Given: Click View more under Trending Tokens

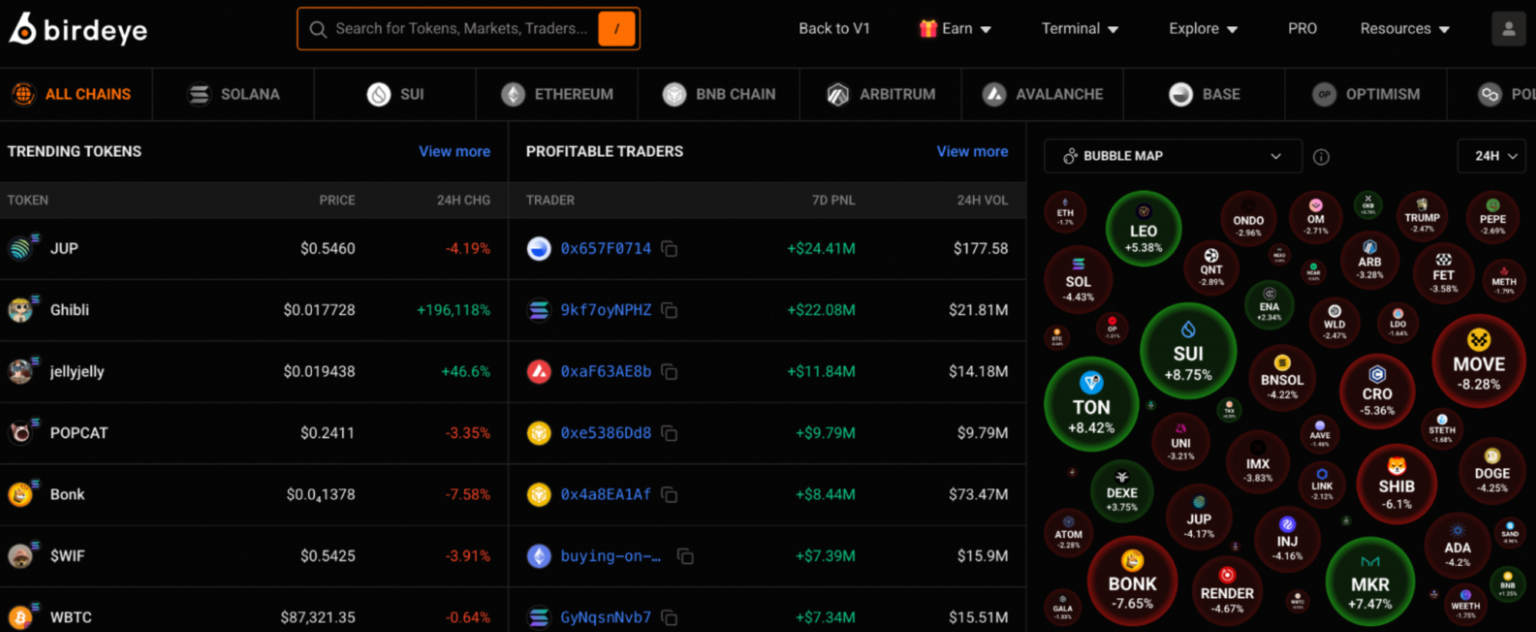Looking at the screenshot, I should [x=454, y=151].
